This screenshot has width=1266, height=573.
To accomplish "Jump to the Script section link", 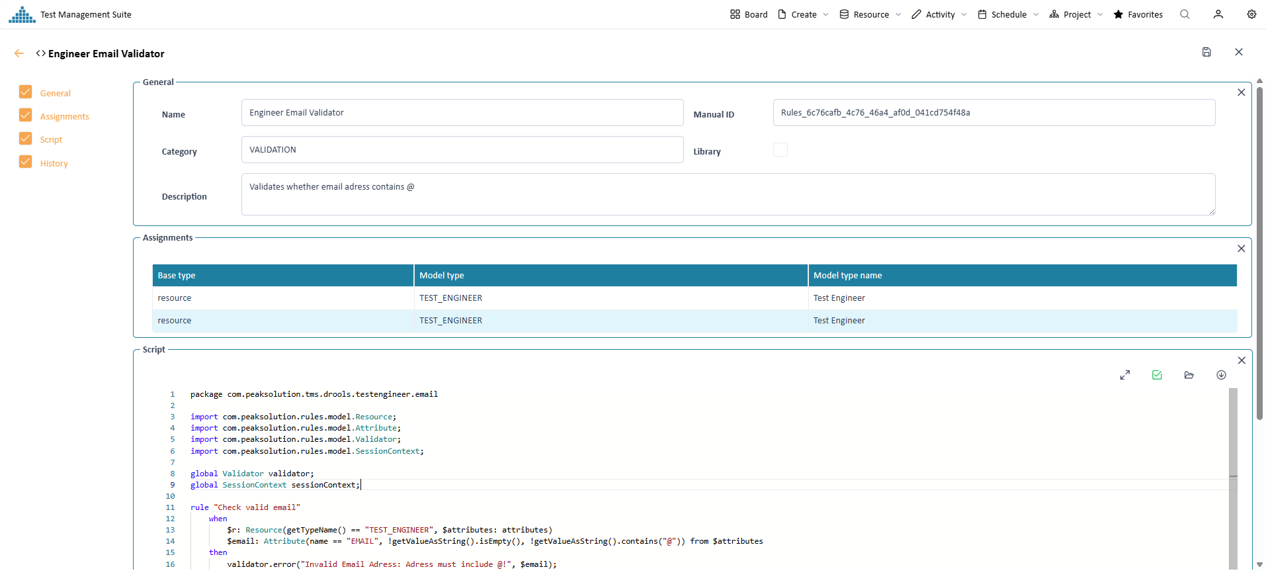I will coord(51,140).
